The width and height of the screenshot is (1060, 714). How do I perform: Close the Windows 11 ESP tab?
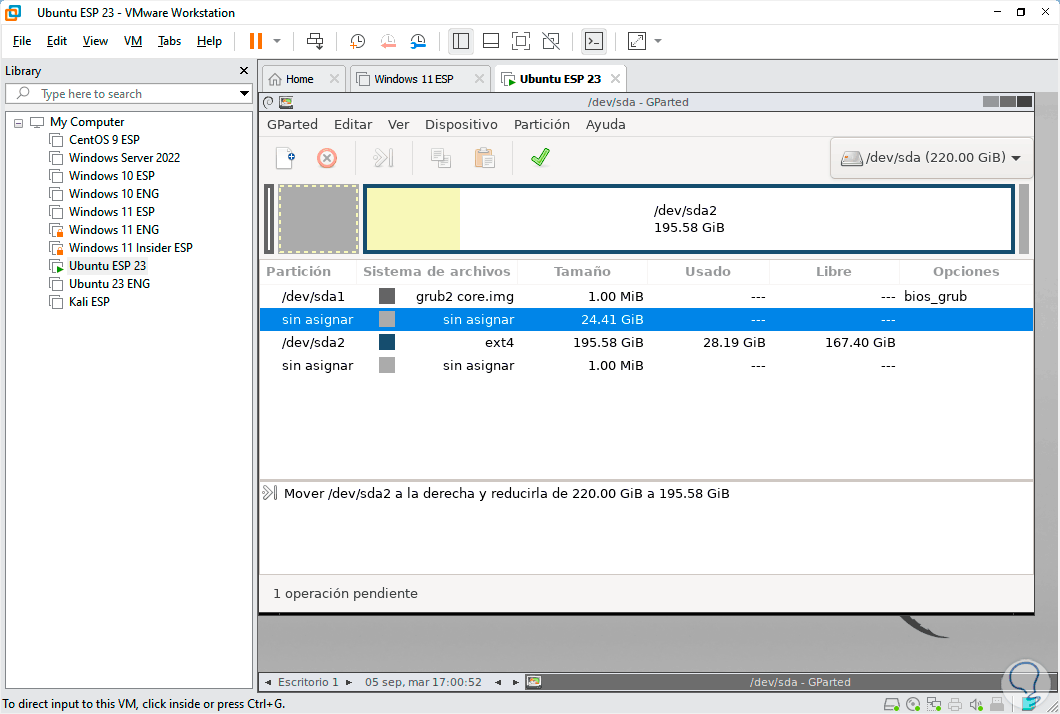coord(479,78)
